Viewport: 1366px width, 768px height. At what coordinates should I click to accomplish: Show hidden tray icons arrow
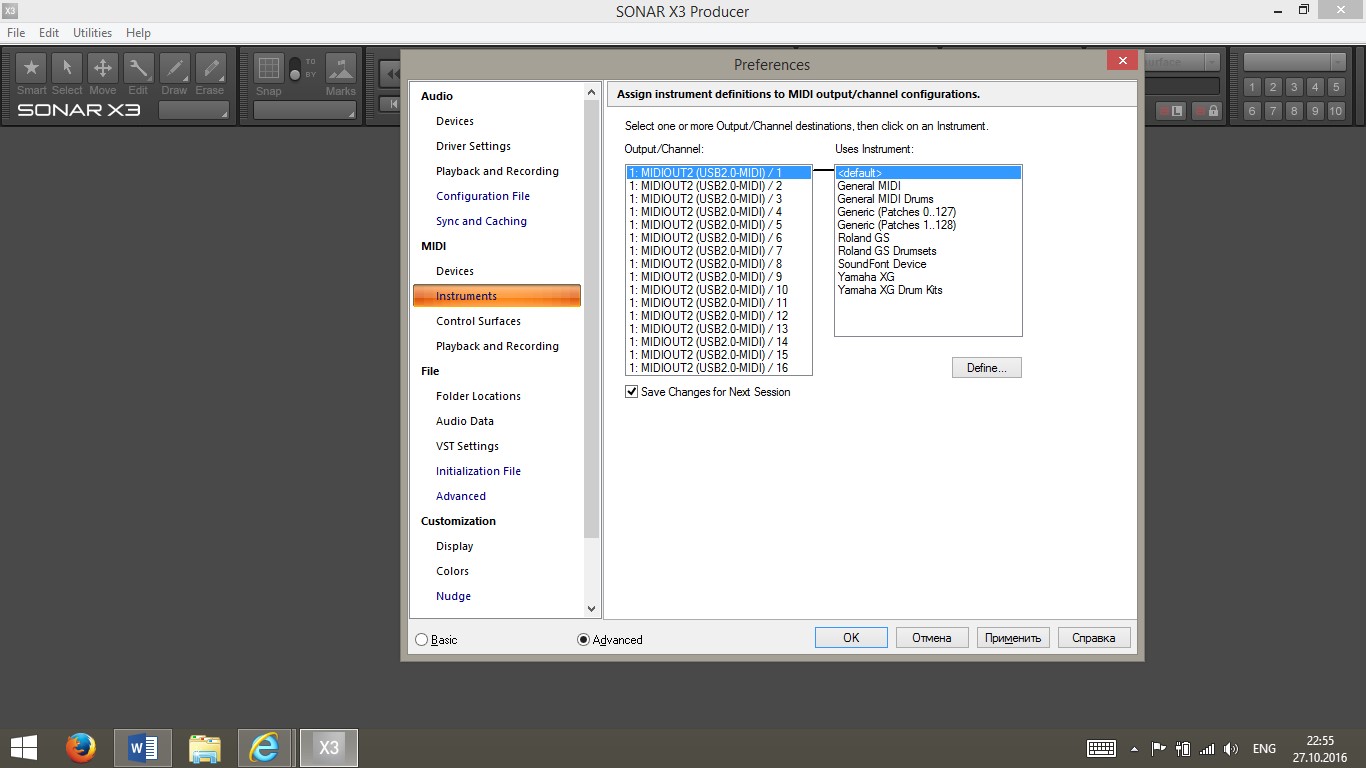point(1134,749)
